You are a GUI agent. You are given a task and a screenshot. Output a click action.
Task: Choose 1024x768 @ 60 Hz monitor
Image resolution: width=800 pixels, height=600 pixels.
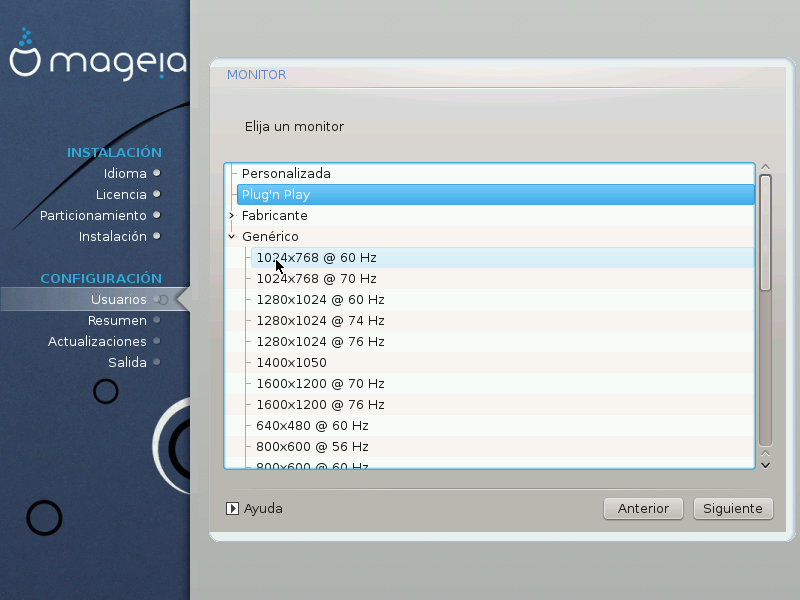pyautogui.click(x=502, y=257)
